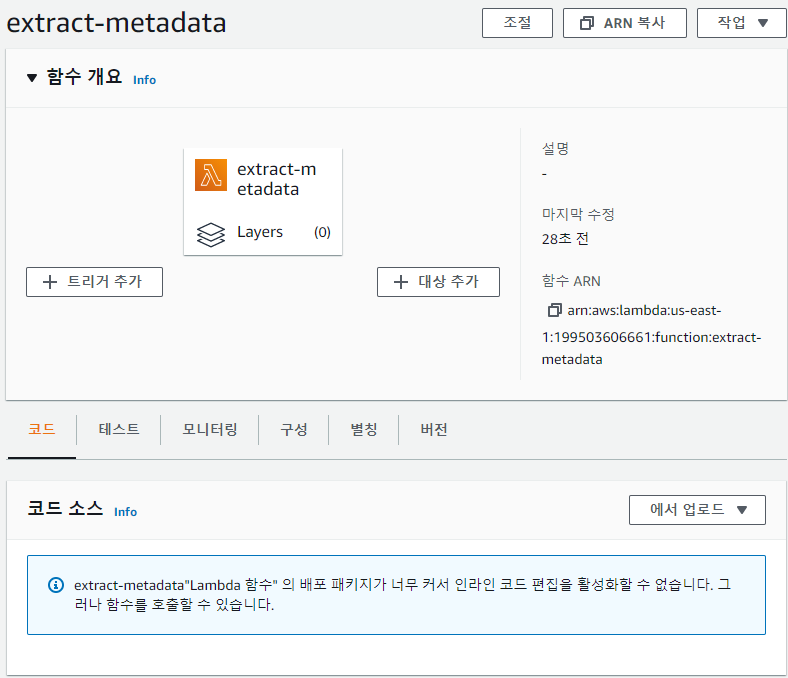
Task: Click the plus icon in 트리거 추가
Action: click(x=50, y=282)
